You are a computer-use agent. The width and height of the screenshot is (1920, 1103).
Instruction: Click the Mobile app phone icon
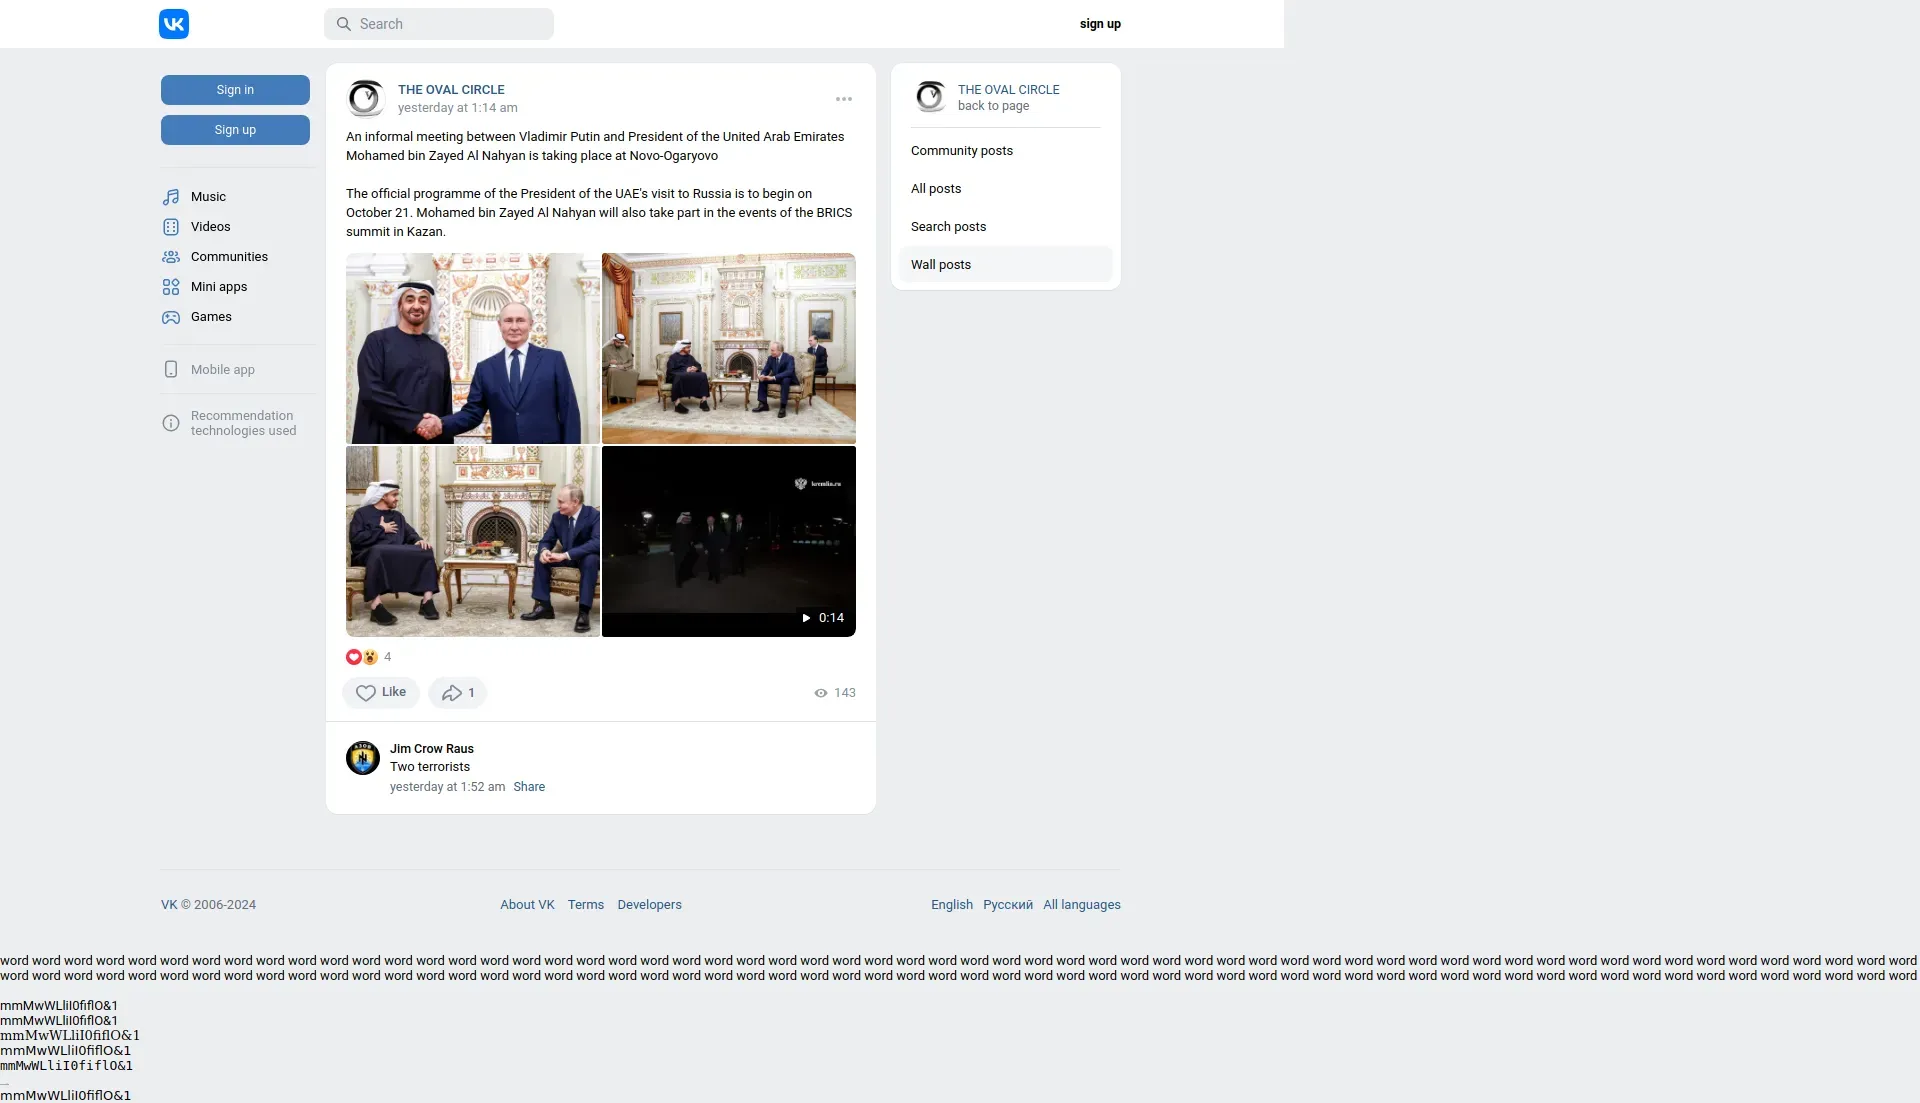pyautogui.click(x=171, y=370)
